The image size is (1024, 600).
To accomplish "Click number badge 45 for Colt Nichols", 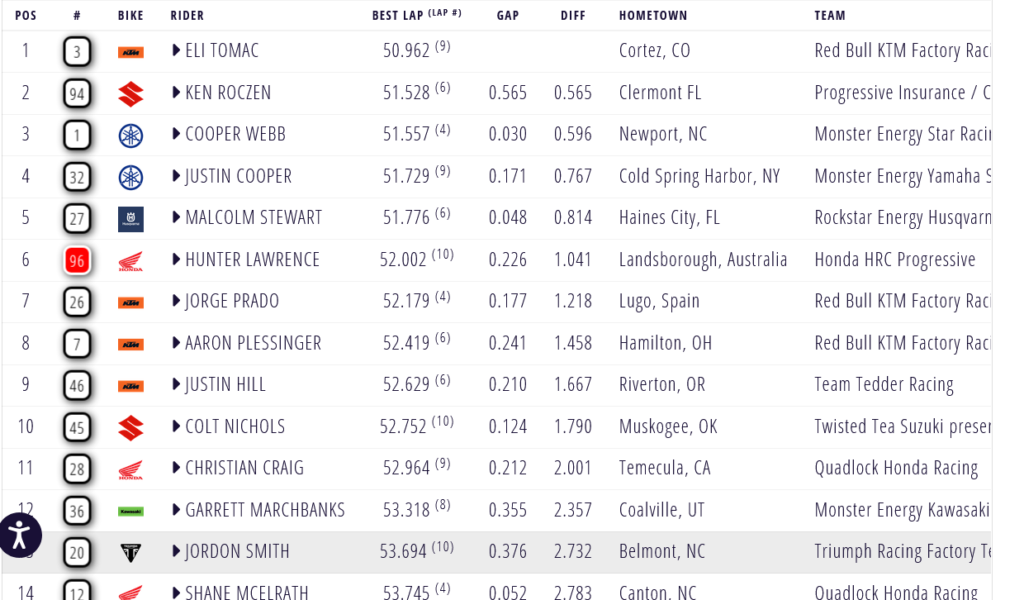I will point(77,427).
